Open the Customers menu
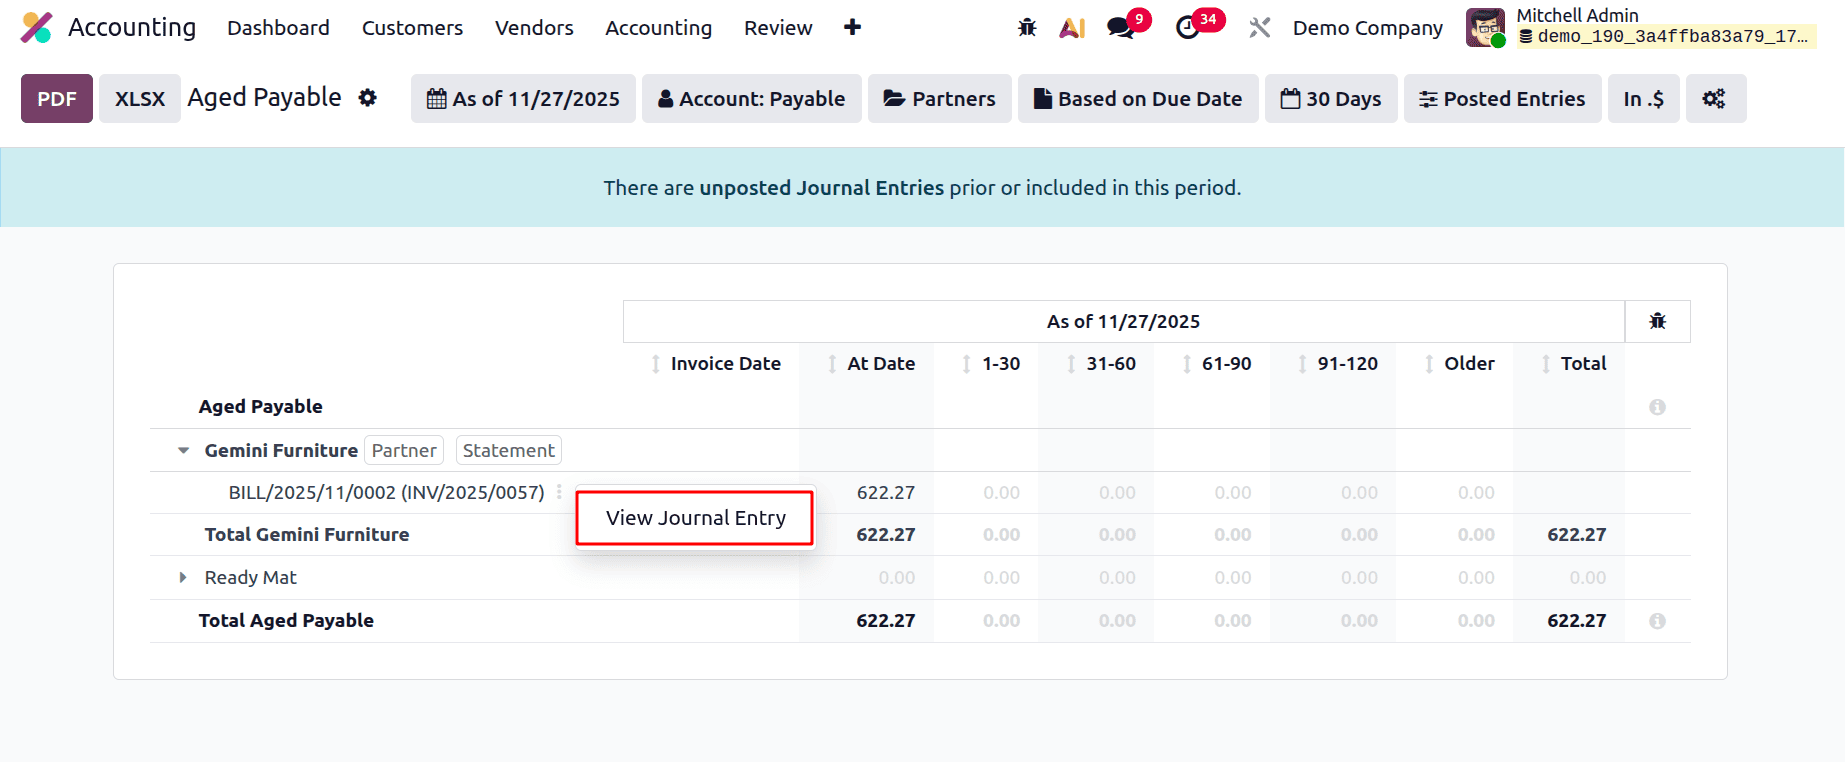 tap(412, 28)
